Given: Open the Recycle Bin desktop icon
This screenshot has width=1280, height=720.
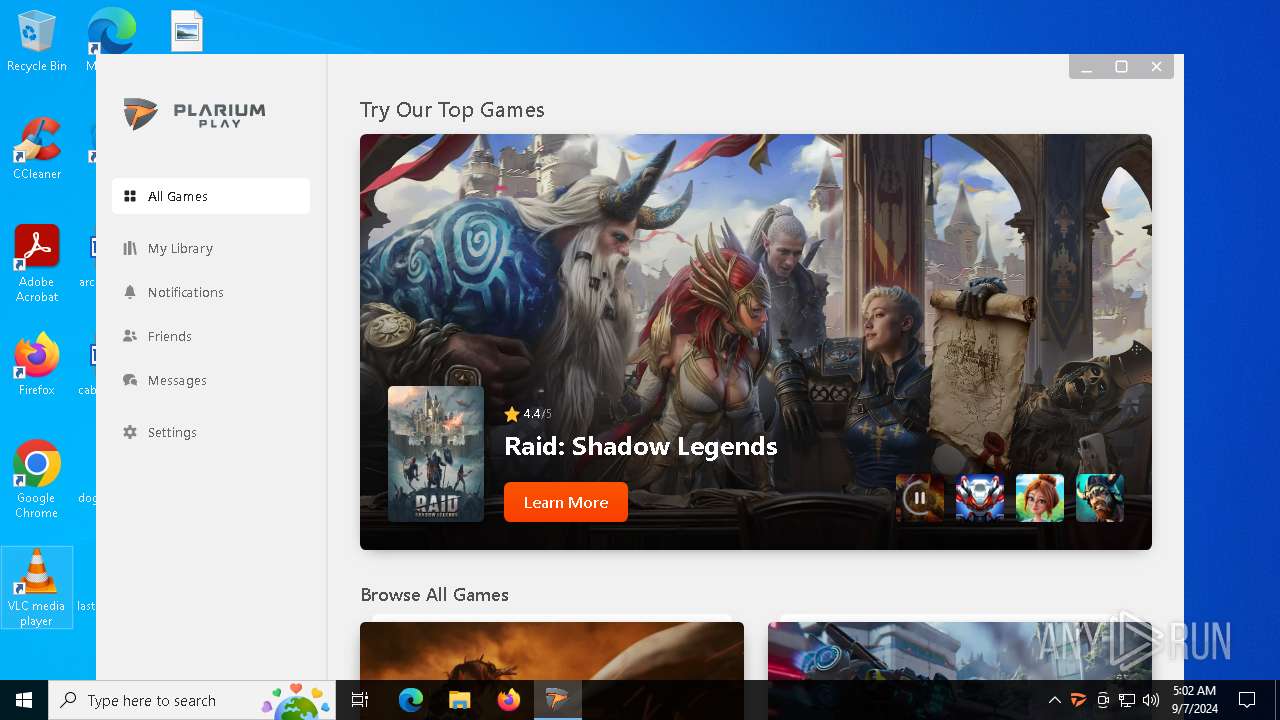Looking at the screenshot, I should [37, 42].
